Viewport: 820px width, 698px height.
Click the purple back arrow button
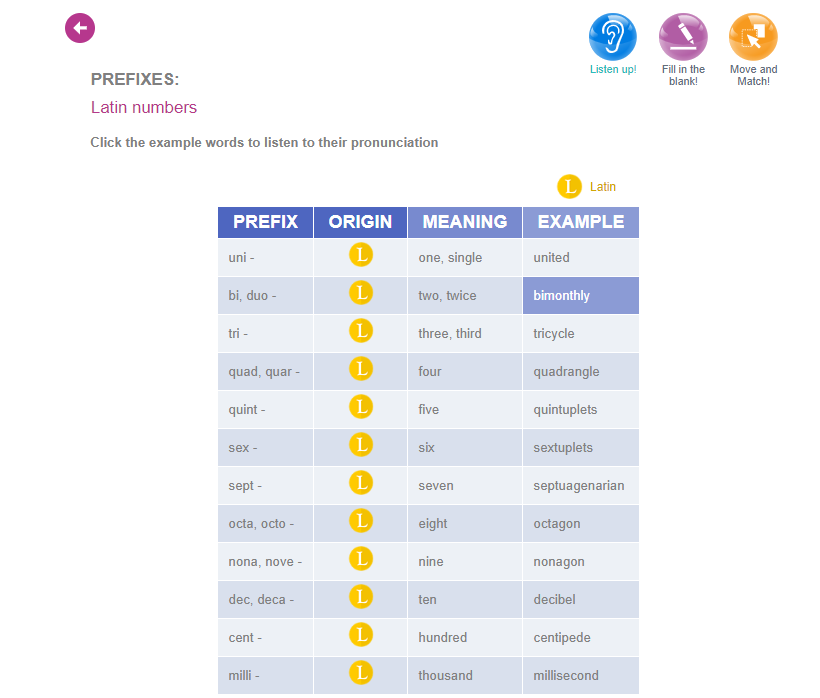[80, 28]
